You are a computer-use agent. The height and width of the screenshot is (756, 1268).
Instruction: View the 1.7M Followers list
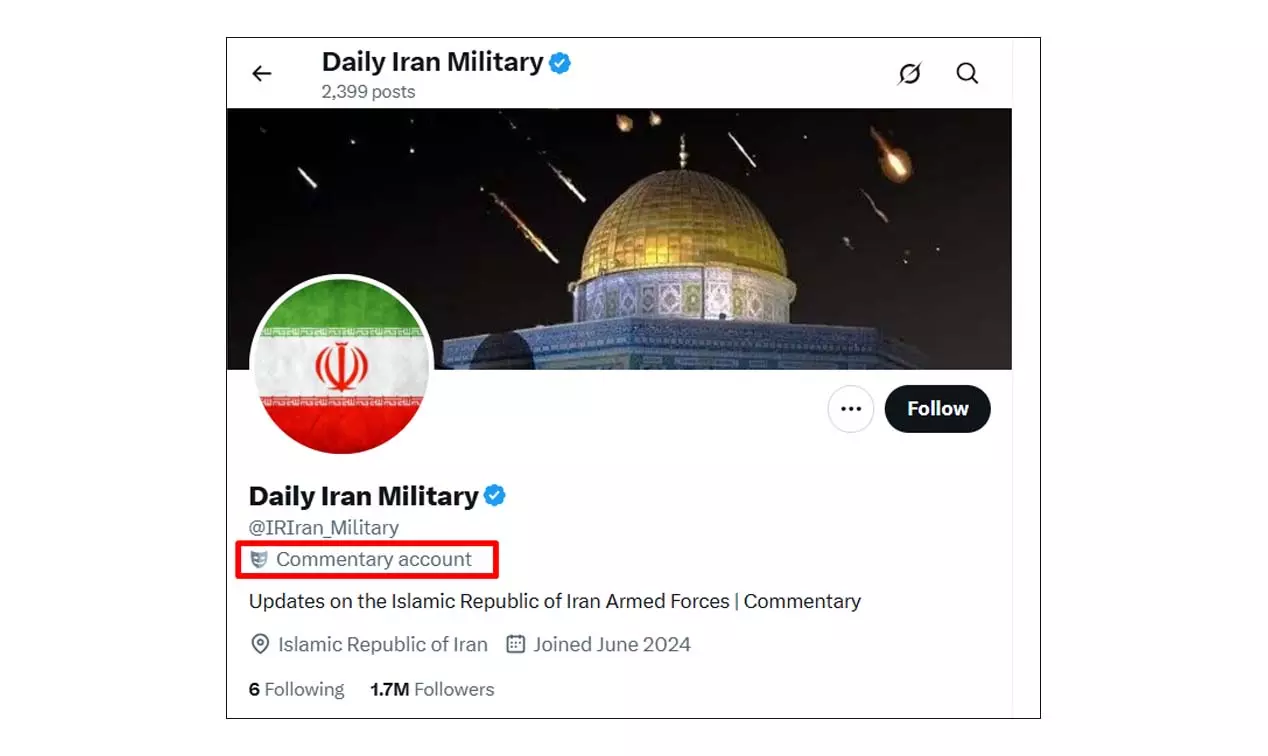pos(432,689)
